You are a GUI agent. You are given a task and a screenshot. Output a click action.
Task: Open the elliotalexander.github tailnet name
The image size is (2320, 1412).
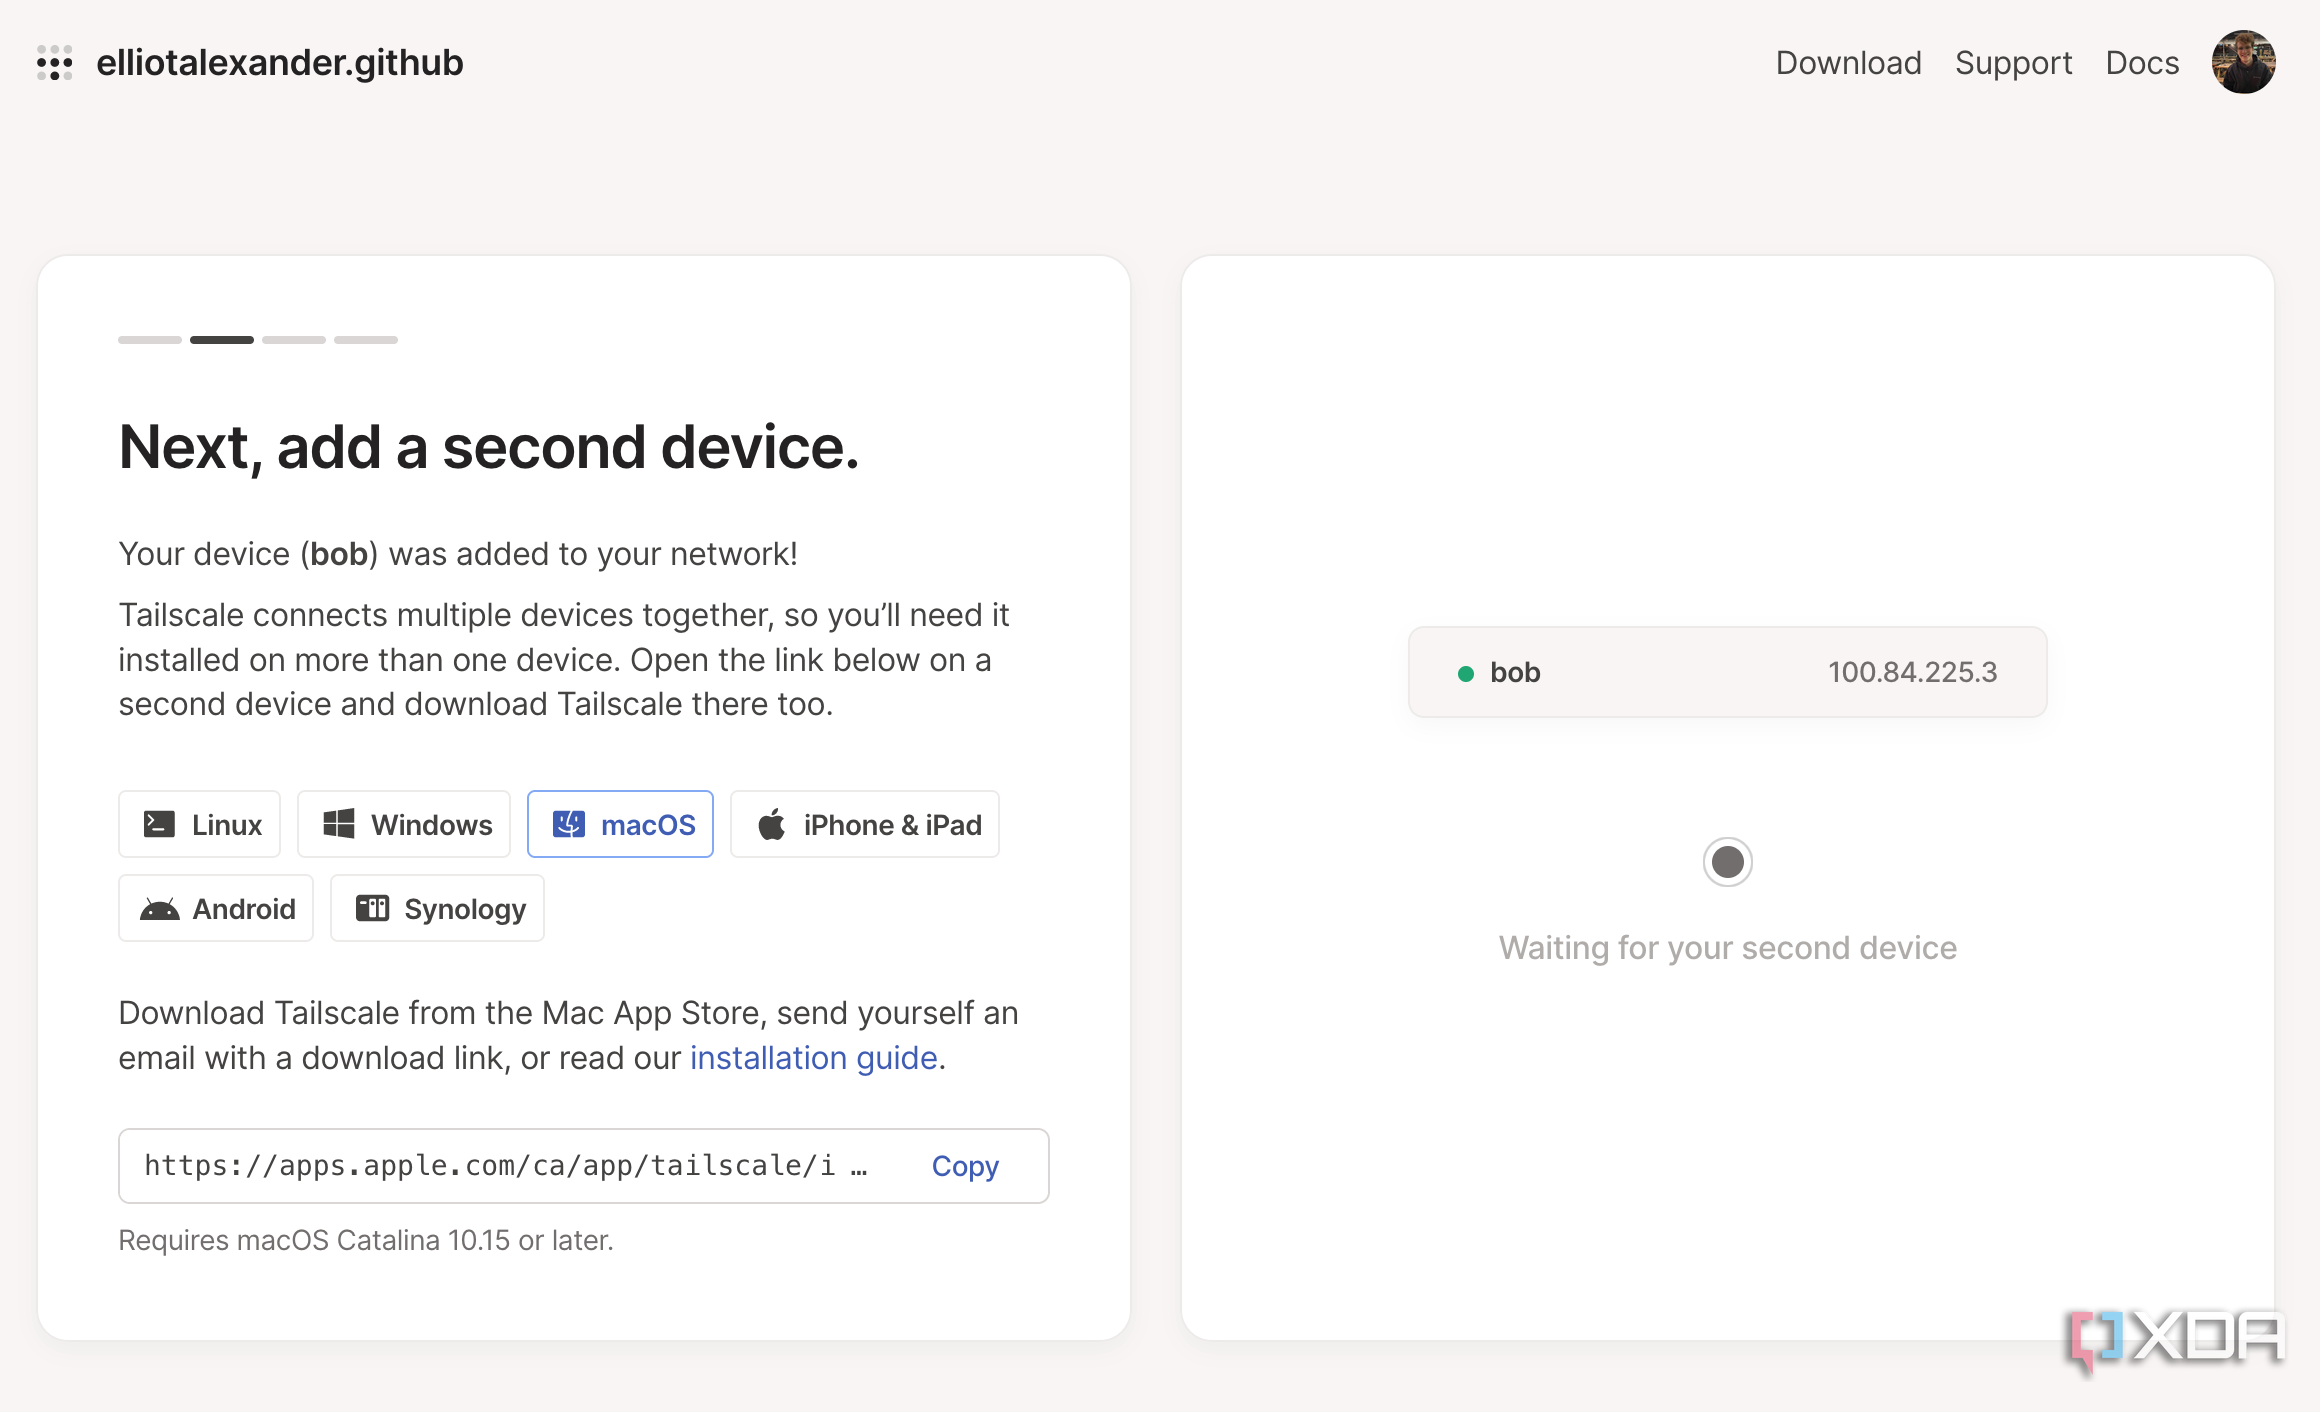(x=280, y=63)
